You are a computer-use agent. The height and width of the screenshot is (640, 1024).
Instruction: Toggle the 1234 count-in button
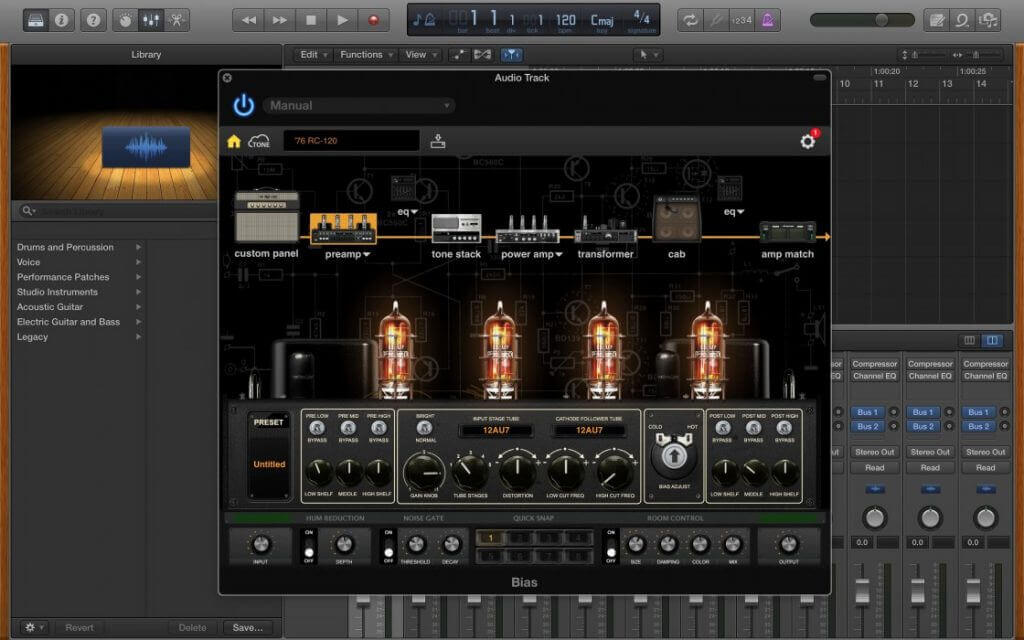click(x=741, y=20)
